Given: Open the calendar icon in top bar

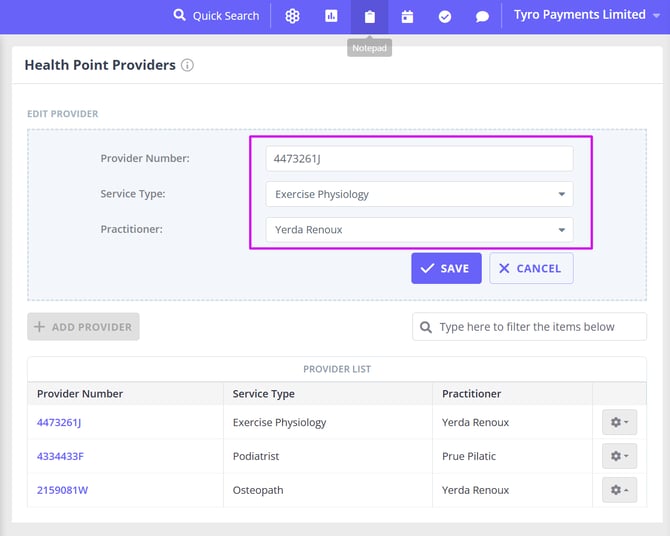Looking at the screenshot, I should (407, 16).
